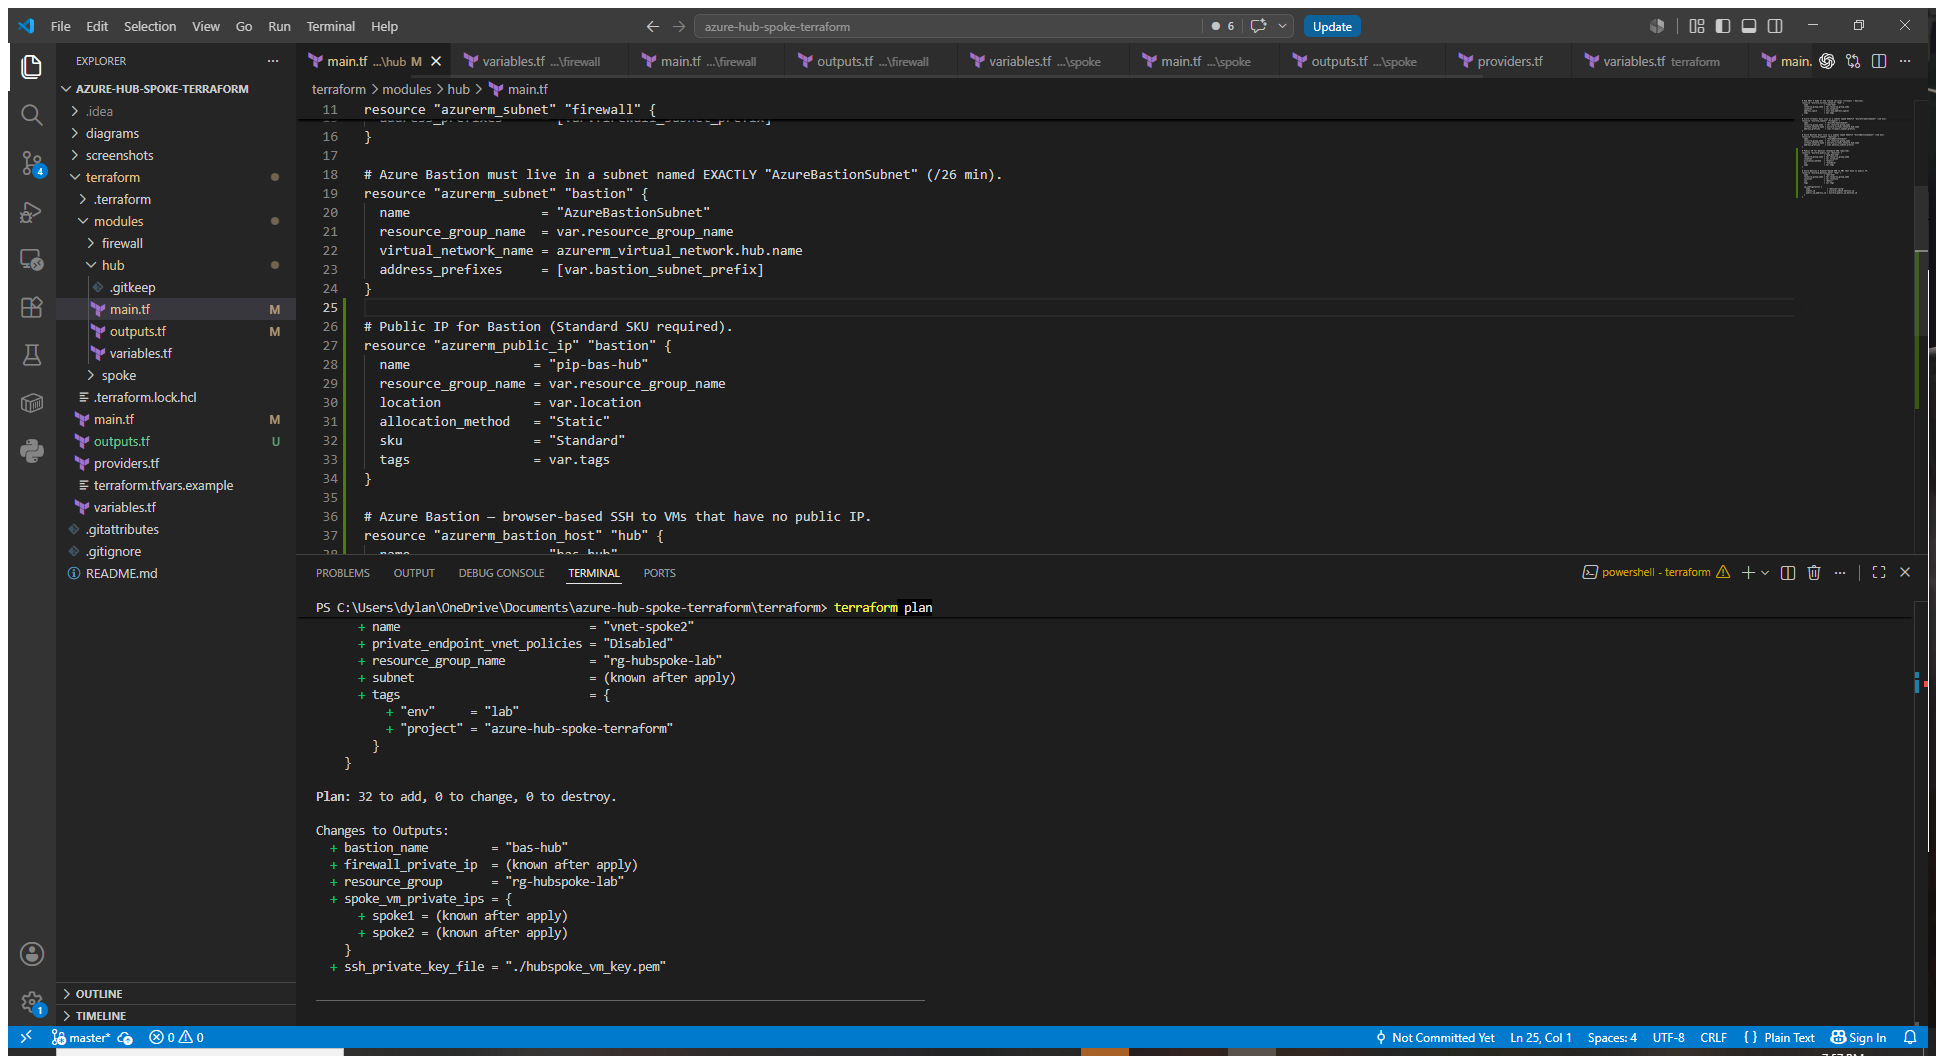Click CRLF end of line setting
This screenshot has height=1056, width=1936.
1713,1037
